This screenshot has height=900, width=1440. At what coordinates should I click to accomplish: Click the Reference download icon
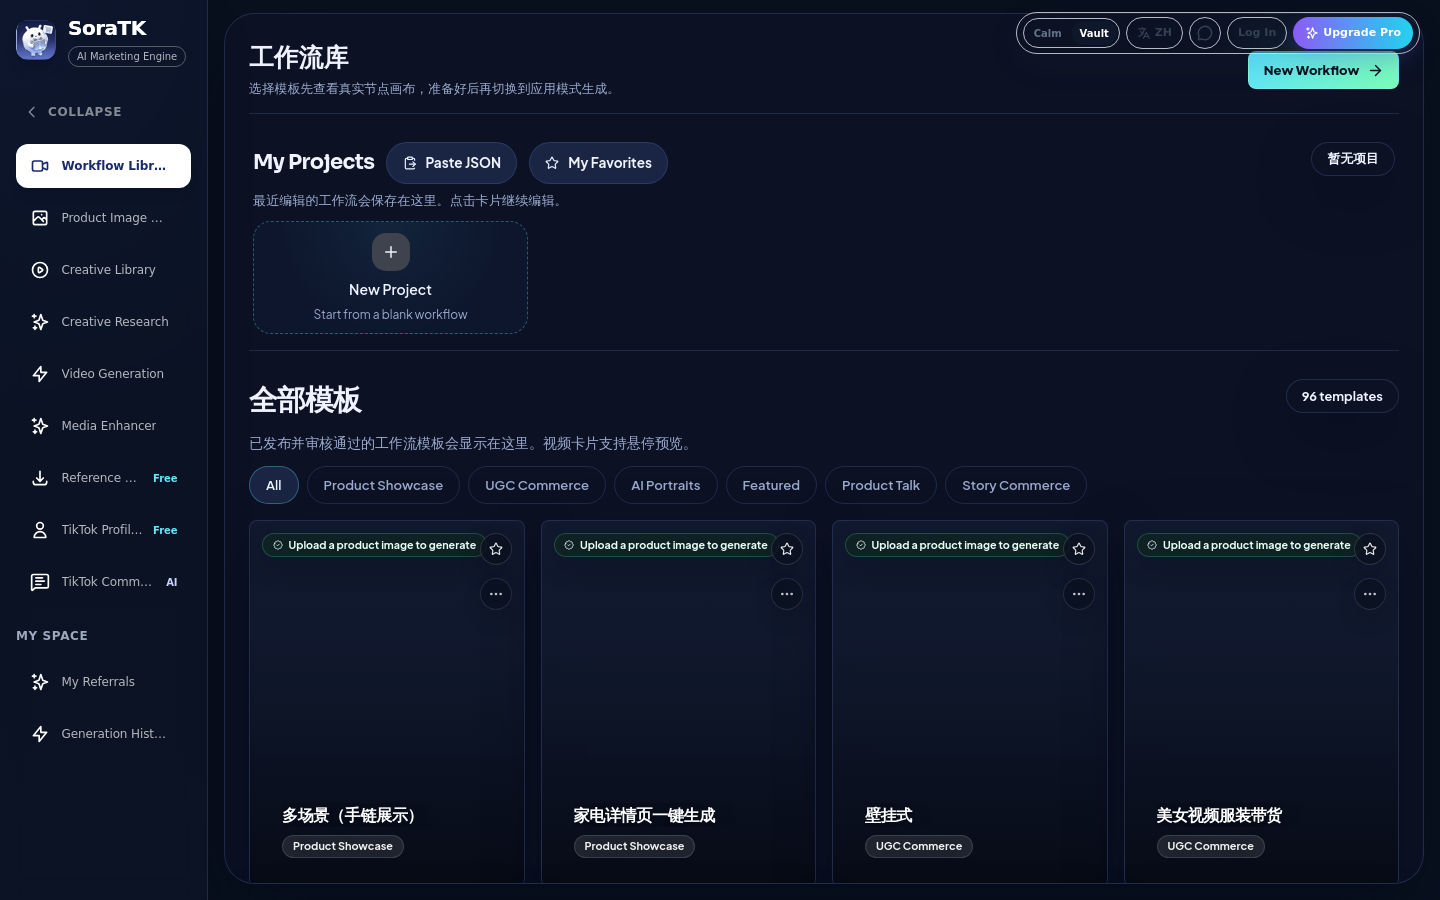(40, 478)
